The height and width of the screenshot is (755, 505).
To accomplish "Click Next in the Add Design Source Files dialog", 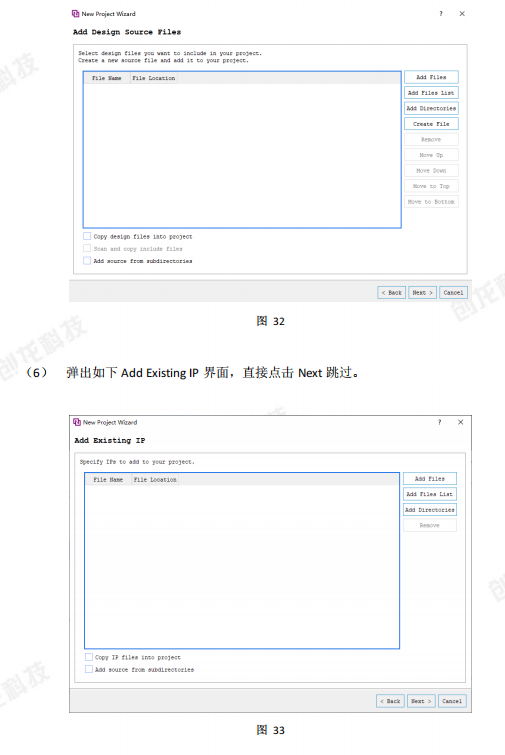I will point(423,292).
